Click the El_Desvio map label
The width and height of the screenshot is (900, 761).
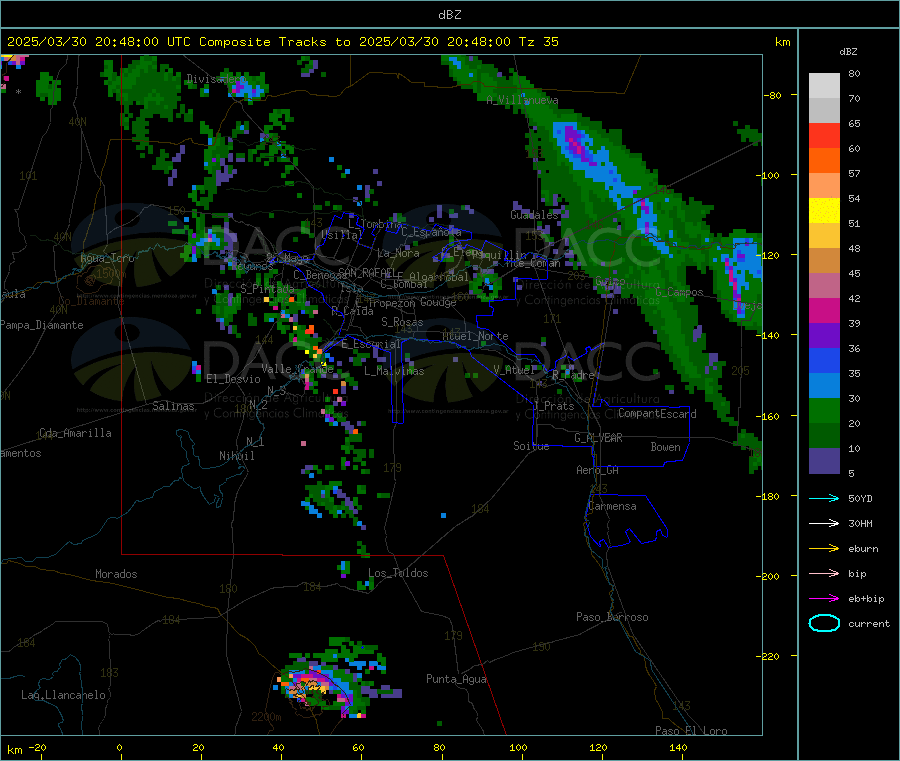pyautogui.click(x=234, y=379)
